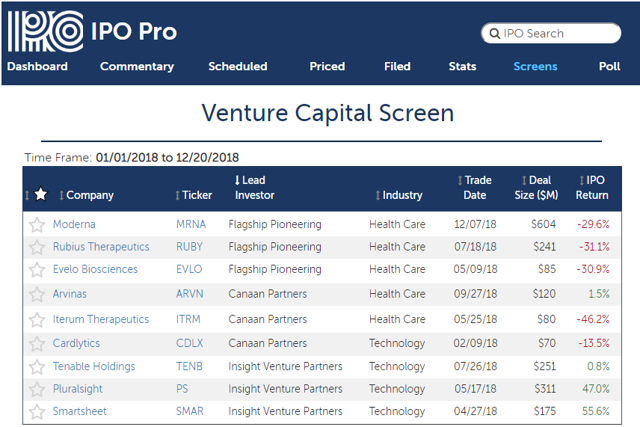Click the search magnifier icon

pyautogui.click(x=494, y=33)
